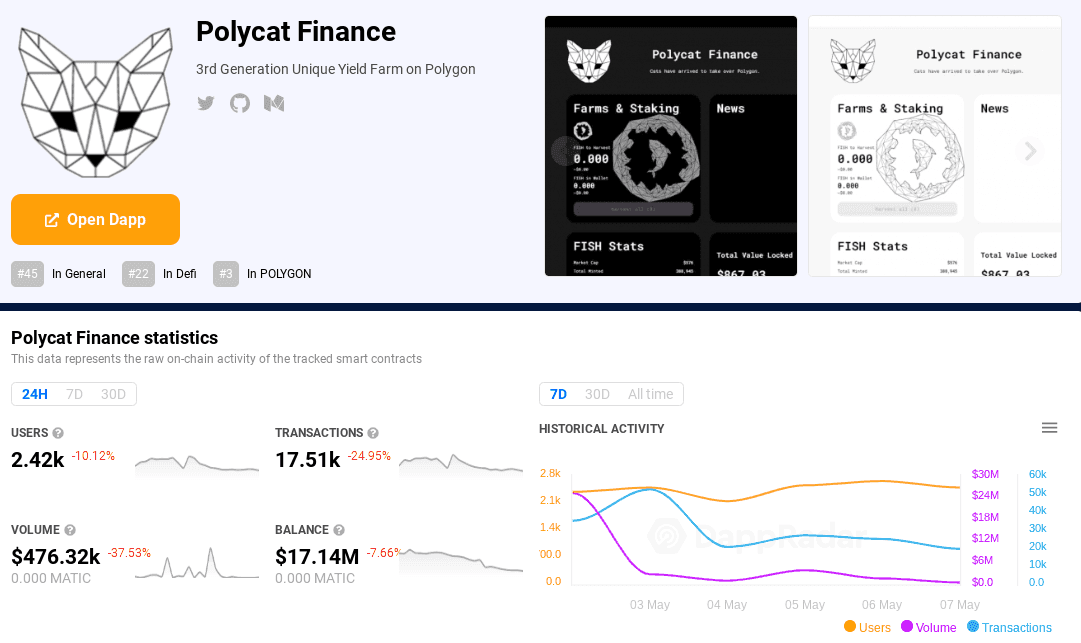Open the Medium blog icon
This screenshot has height=643, width=1081.
(274, 103)
